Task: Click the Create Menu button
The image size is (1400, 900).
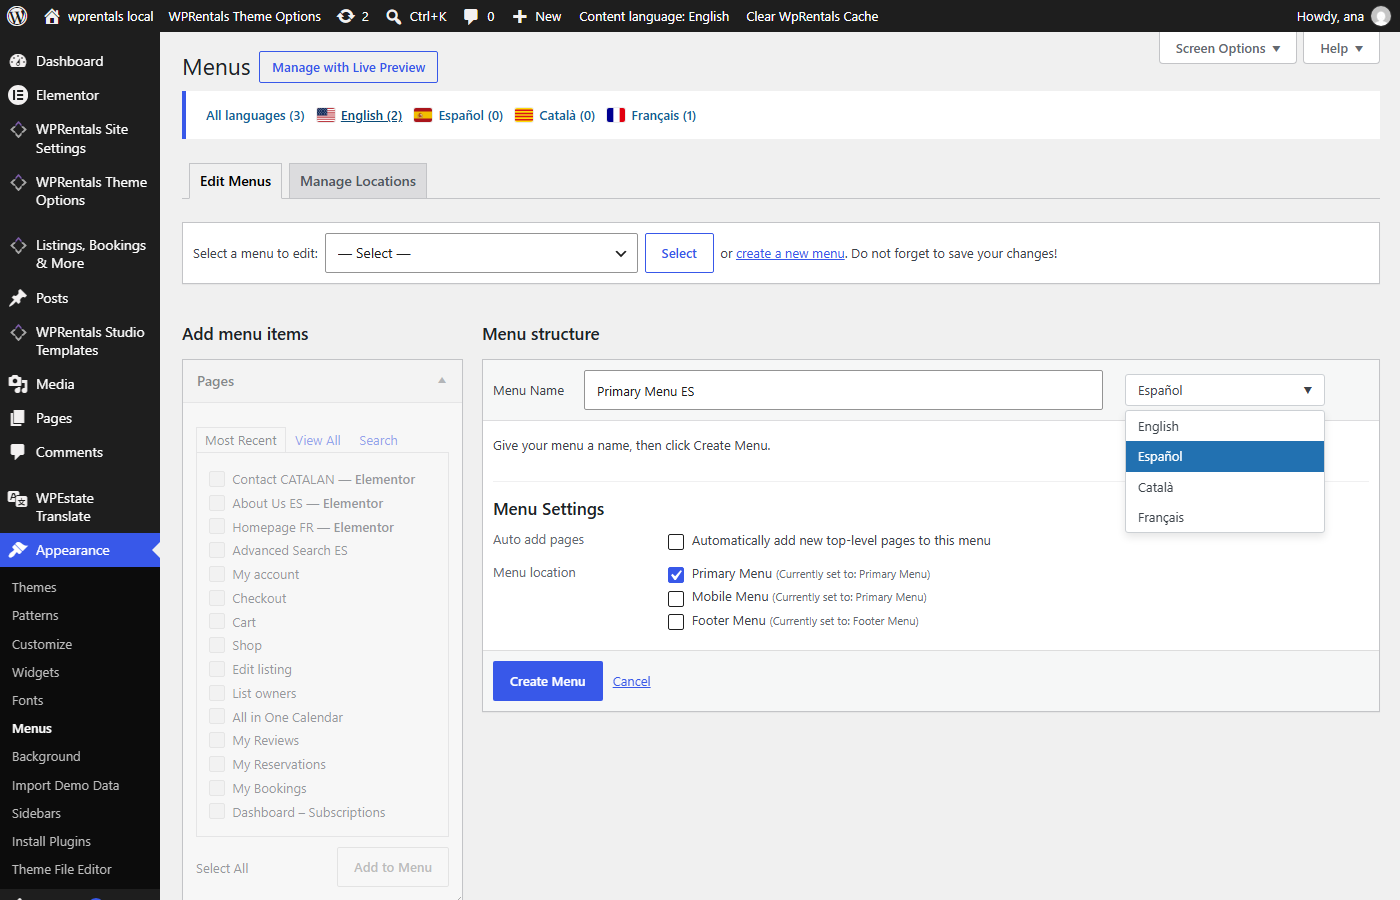Action: click(x=548, y=681)
